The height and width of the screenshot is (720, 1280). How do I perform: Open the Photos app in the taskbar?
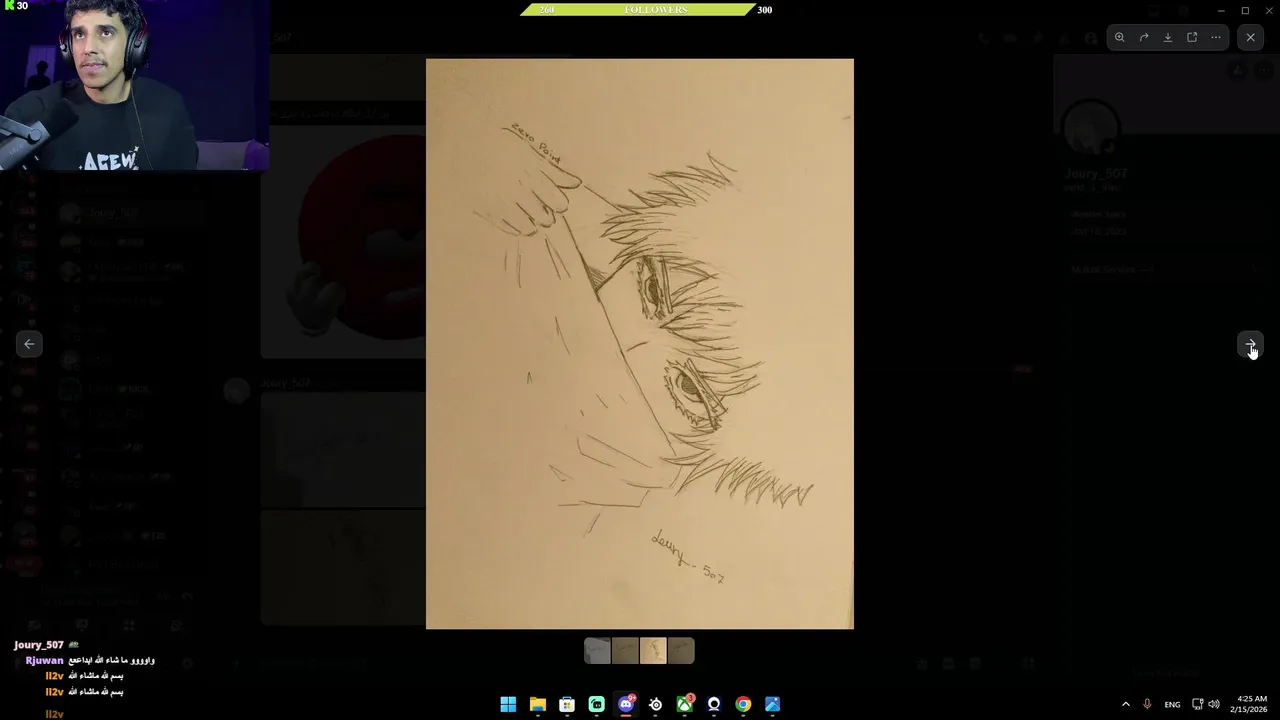(x=773, y=704)
